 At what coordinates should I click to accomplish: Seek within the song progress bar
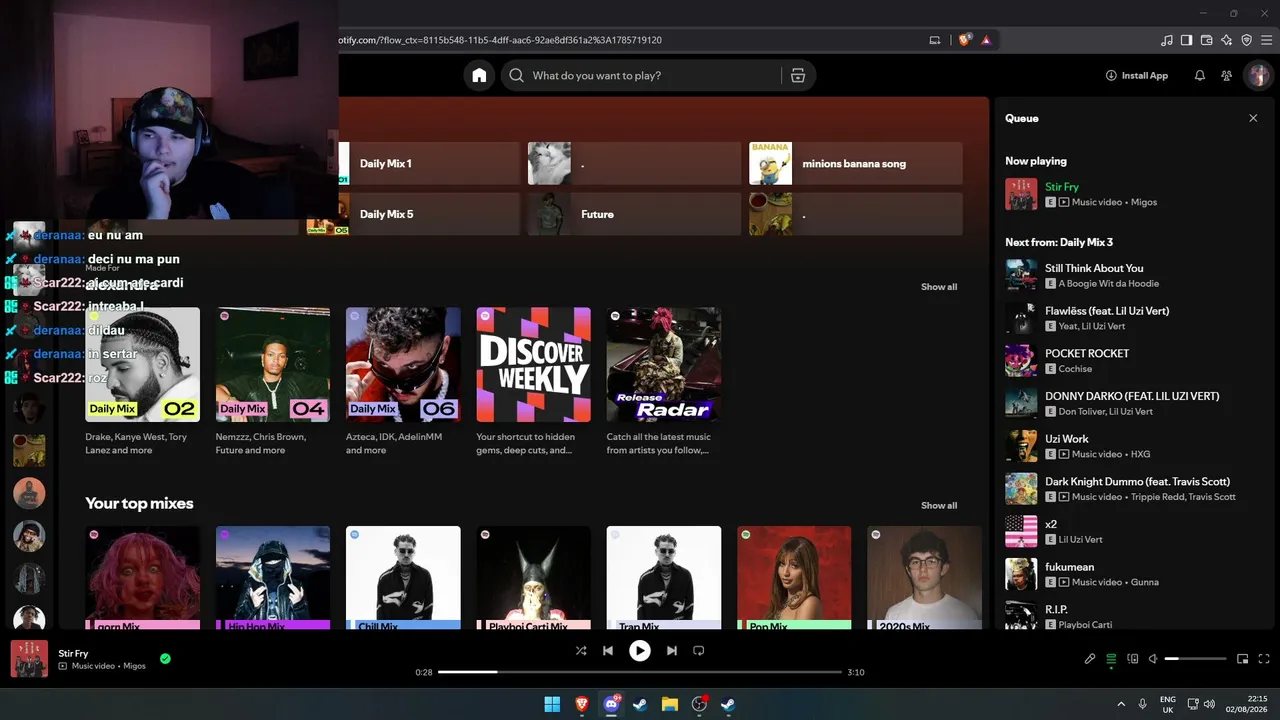640,672
